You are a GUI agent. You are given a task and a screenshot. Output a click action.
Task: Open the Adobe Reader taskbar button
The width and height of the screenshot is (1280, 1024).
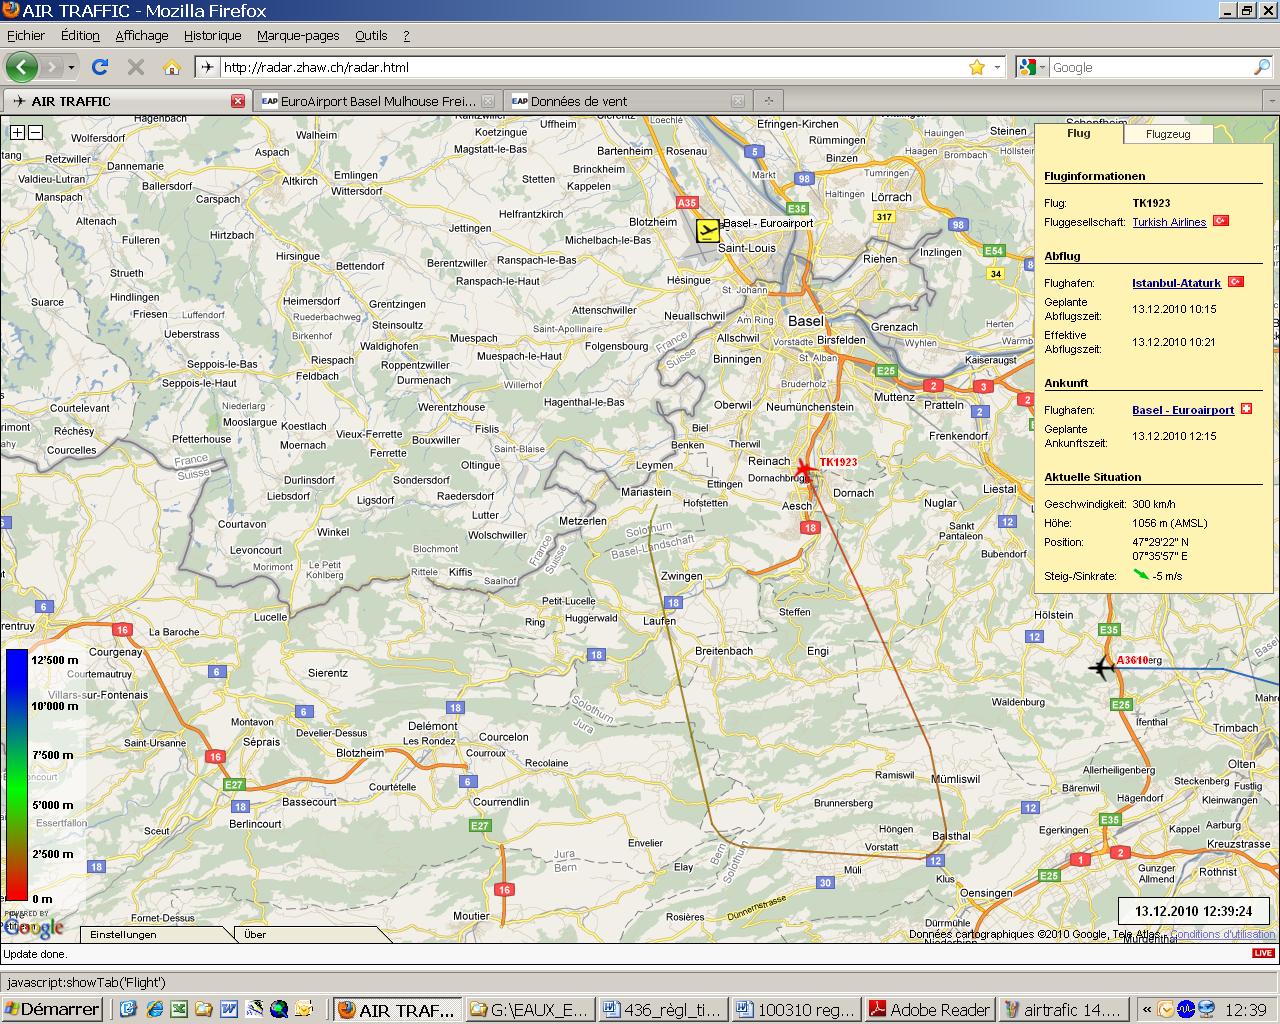pos(930,1009)
